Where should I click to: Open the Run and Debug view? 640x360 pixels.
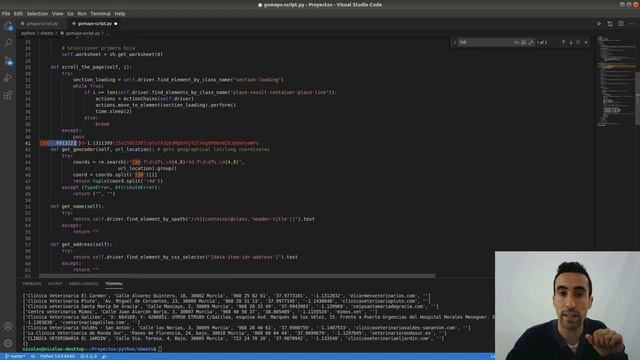pos(8,78)
